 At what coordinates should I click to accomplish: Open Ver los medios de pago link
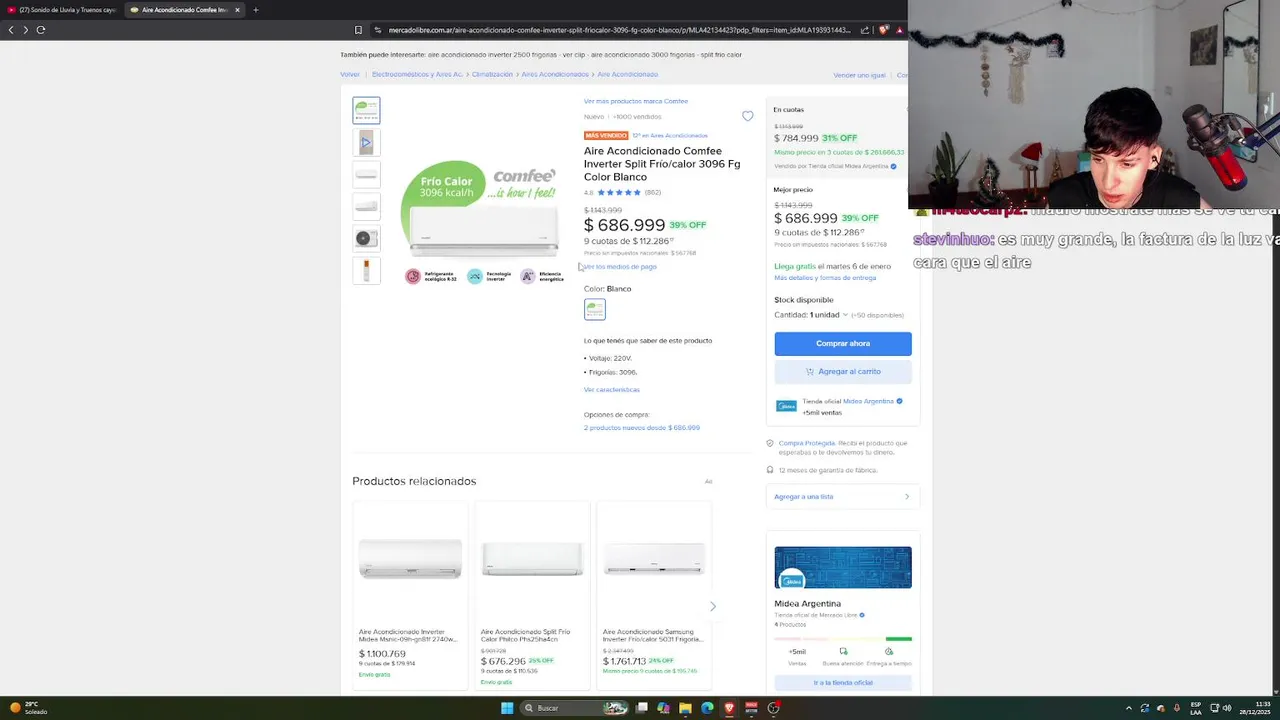pos(620,267)
